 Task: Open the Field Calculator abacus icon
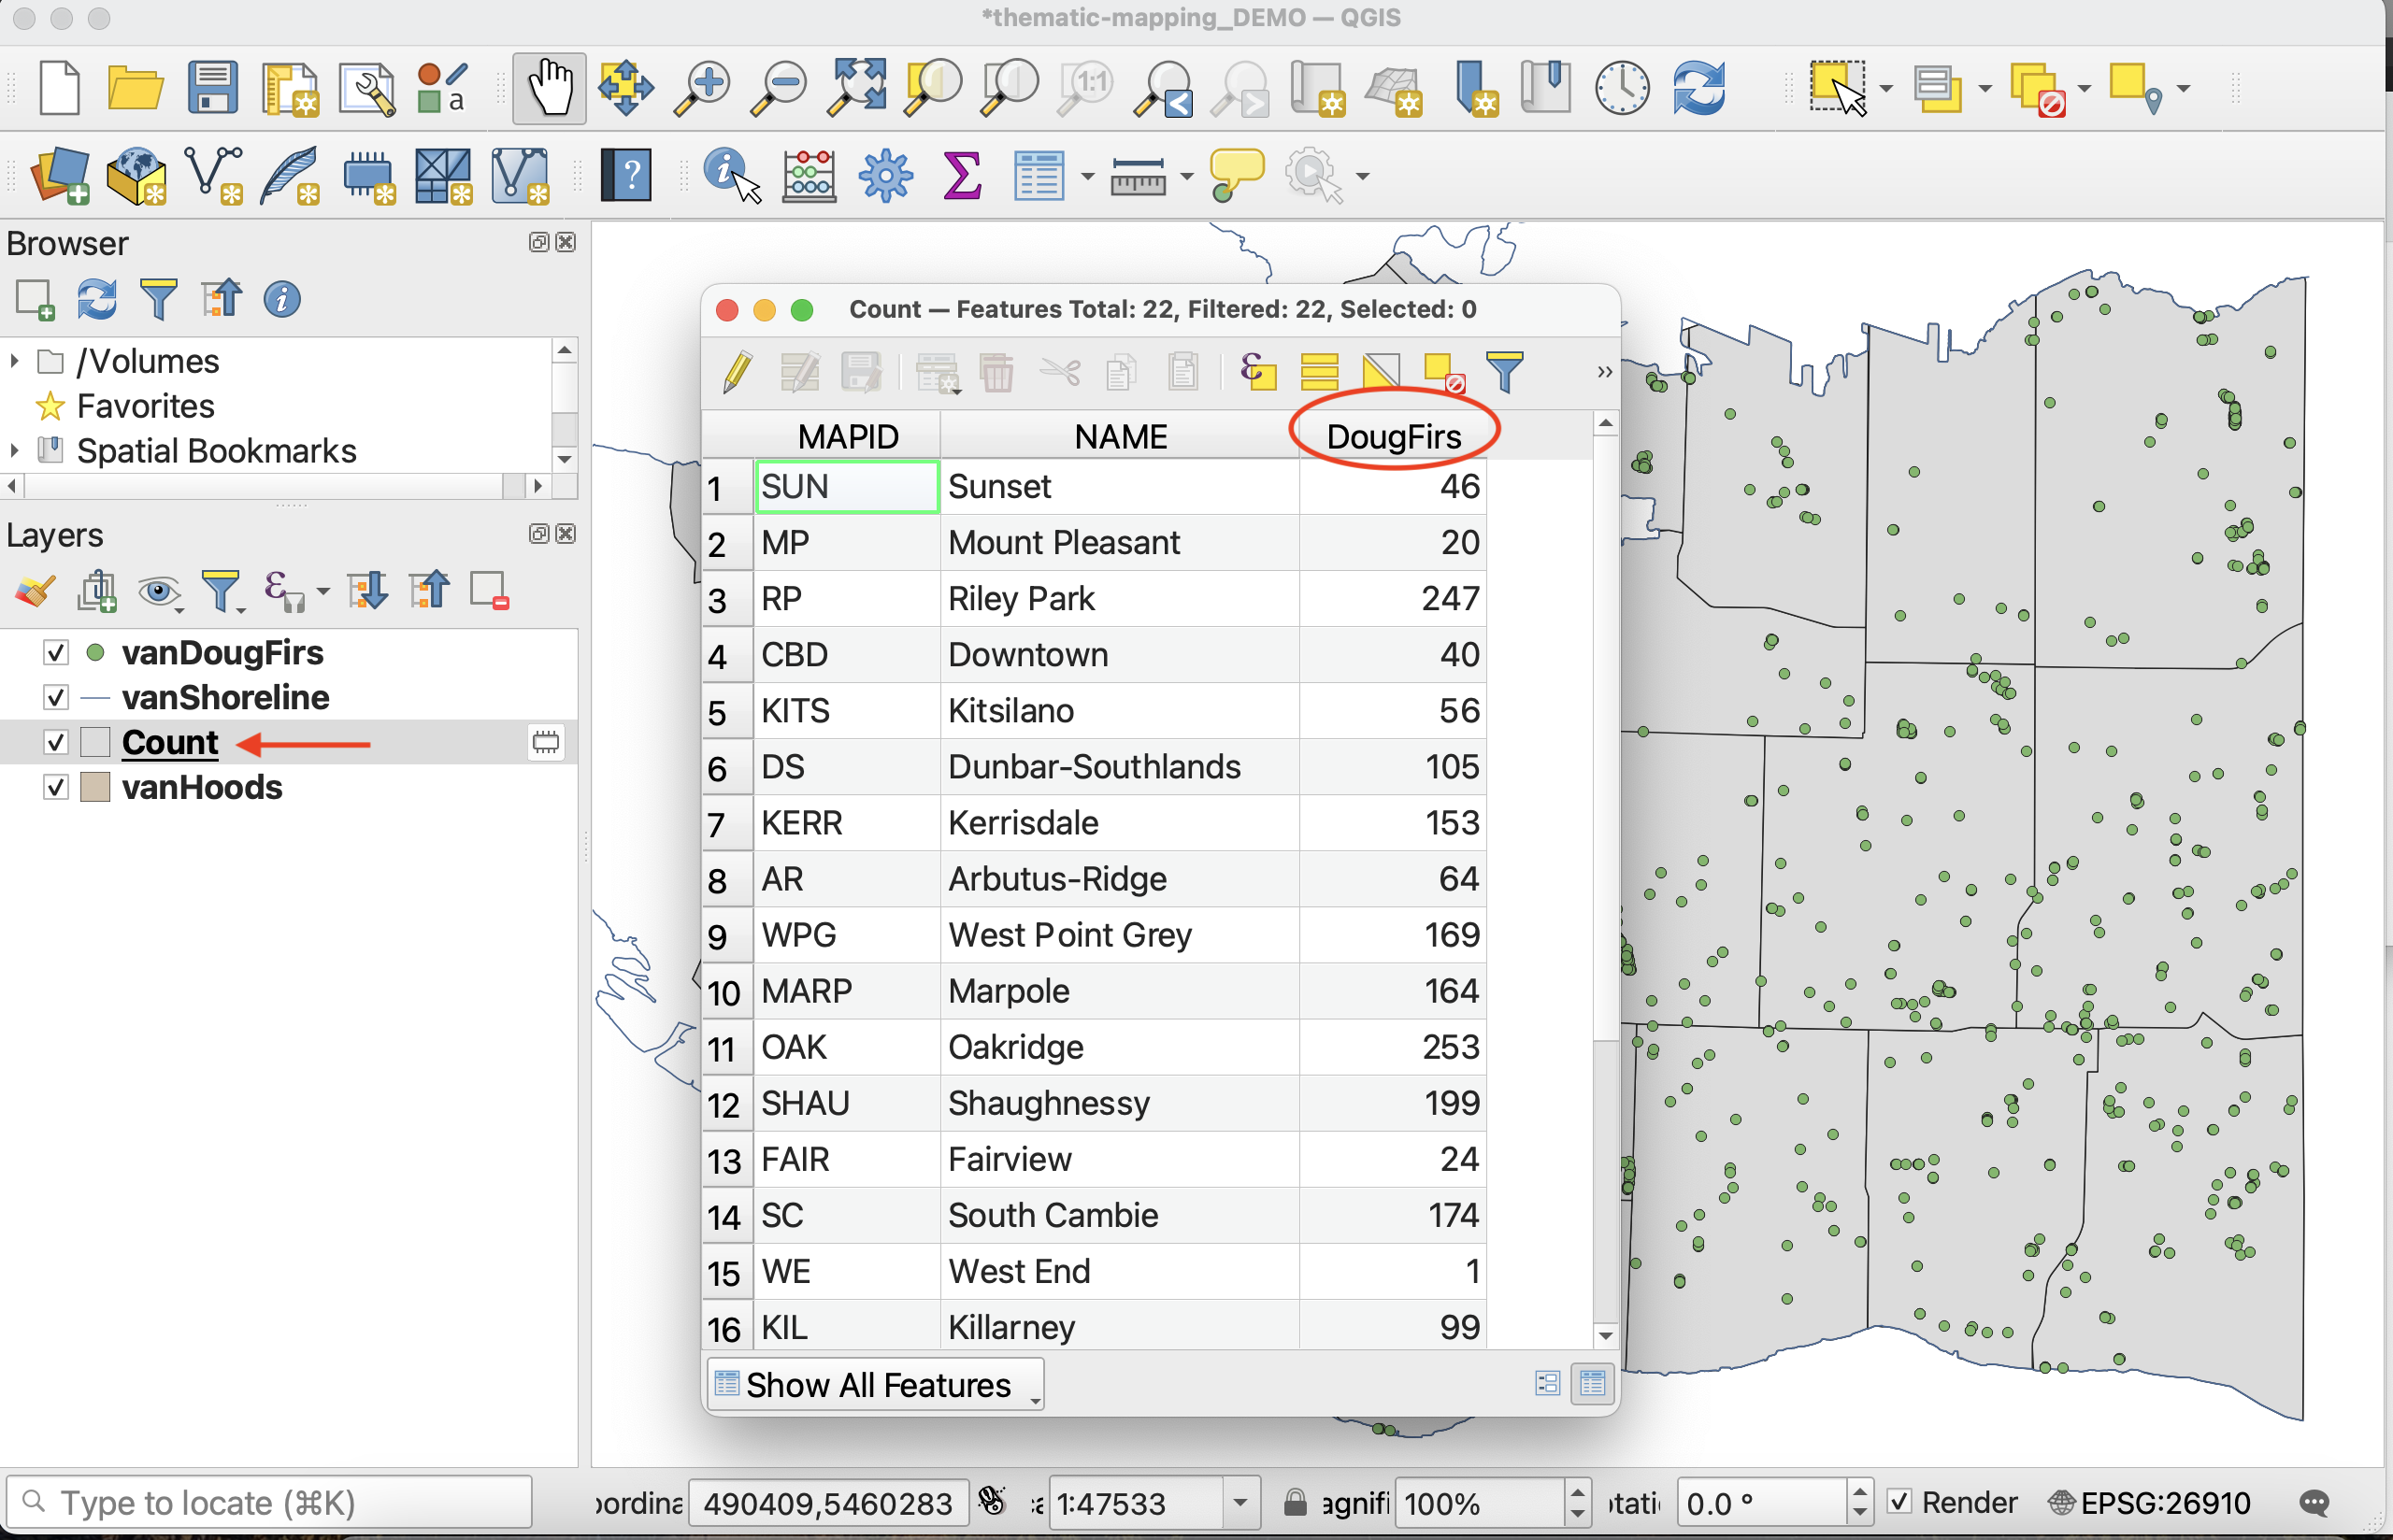[808, 176]
